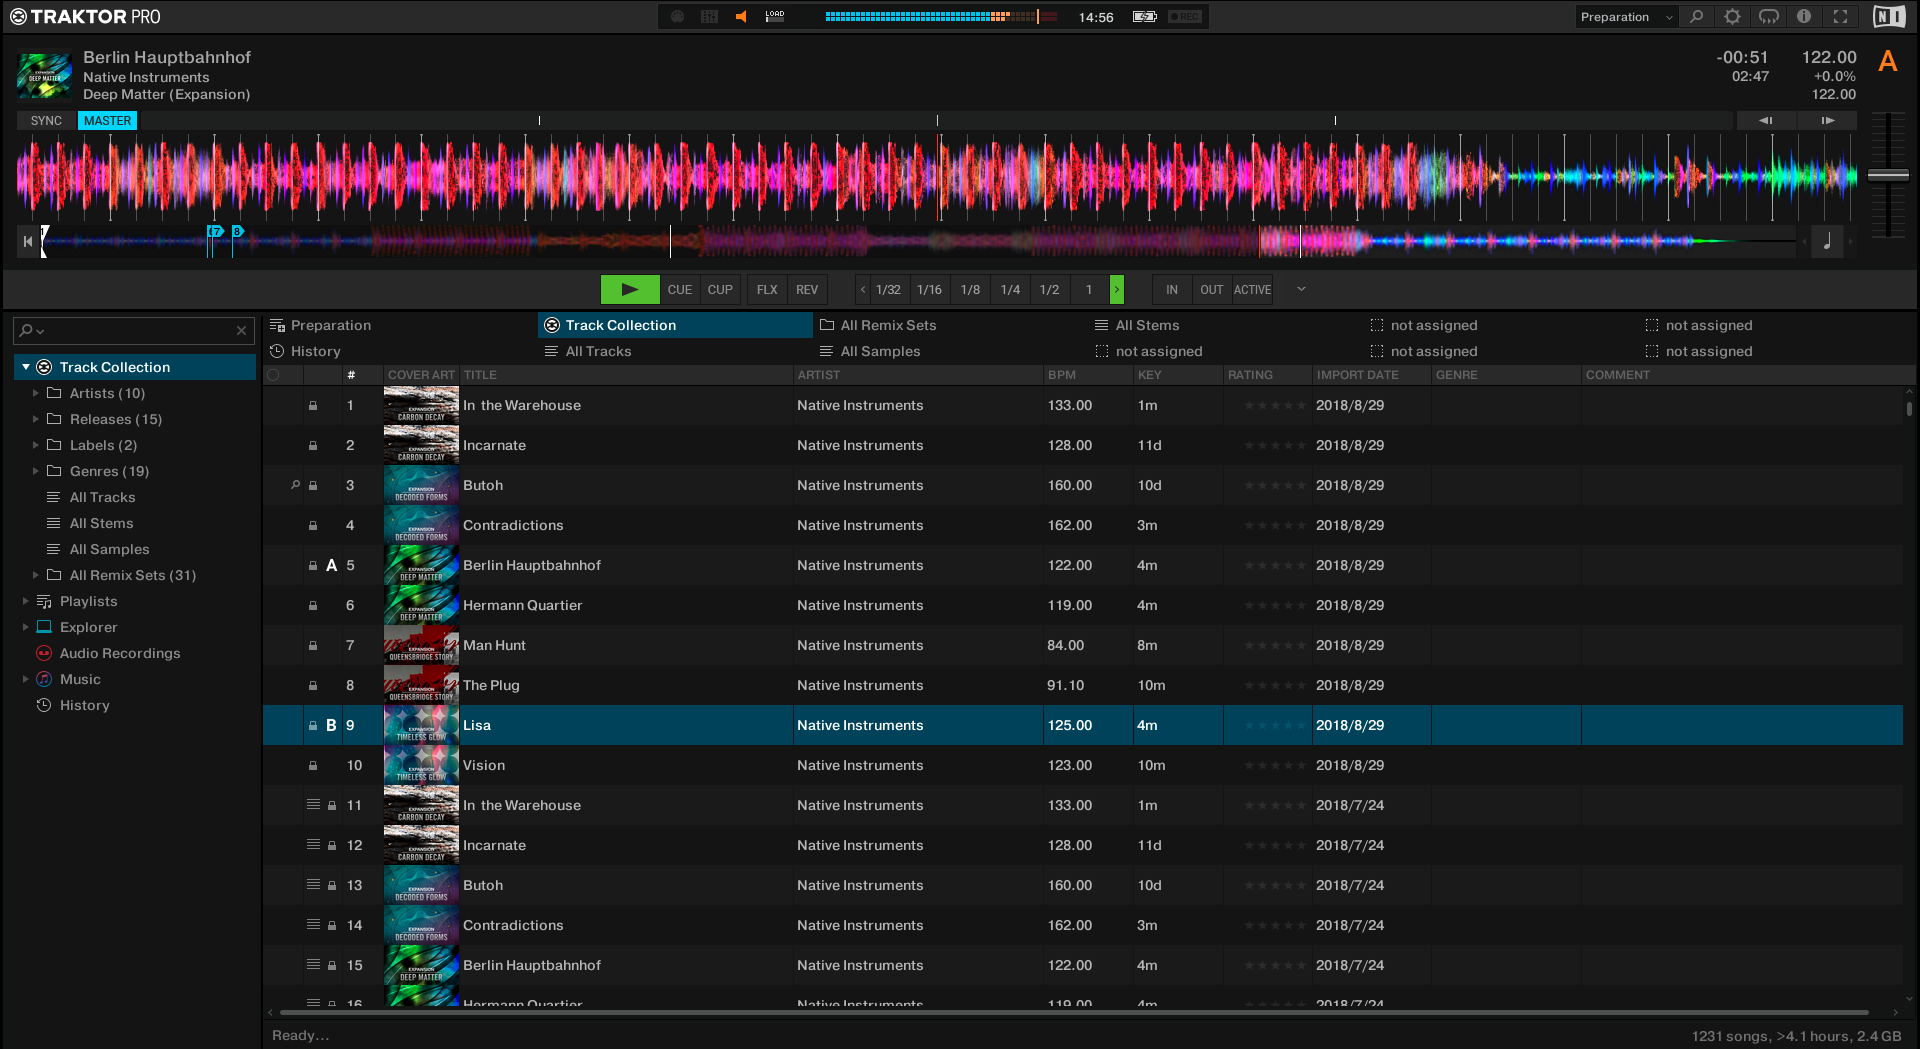Set loop IN point
Screen dimensions: 1920x1049
coord(1172,290)
